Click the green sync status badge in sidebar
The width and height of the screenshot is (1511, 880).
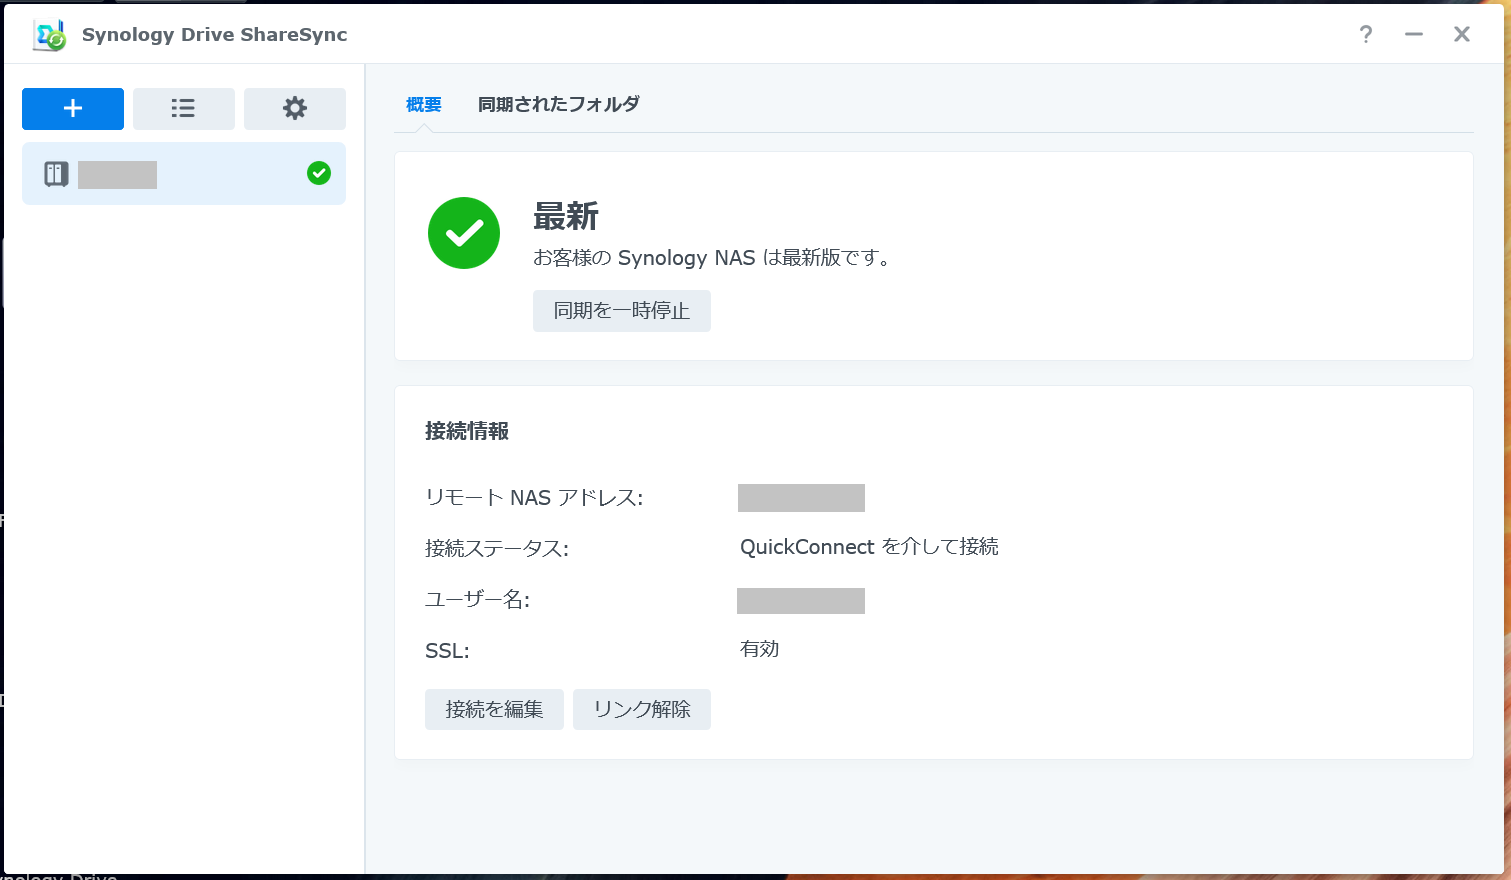pyautogui.click(x=319, y=172)
